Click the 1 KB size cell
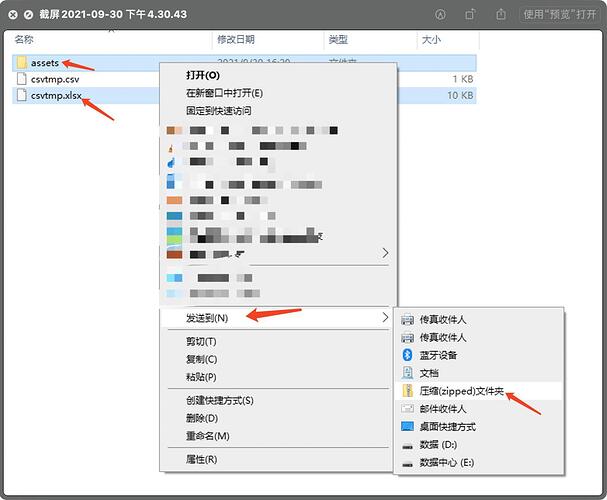 click(463, 79)
